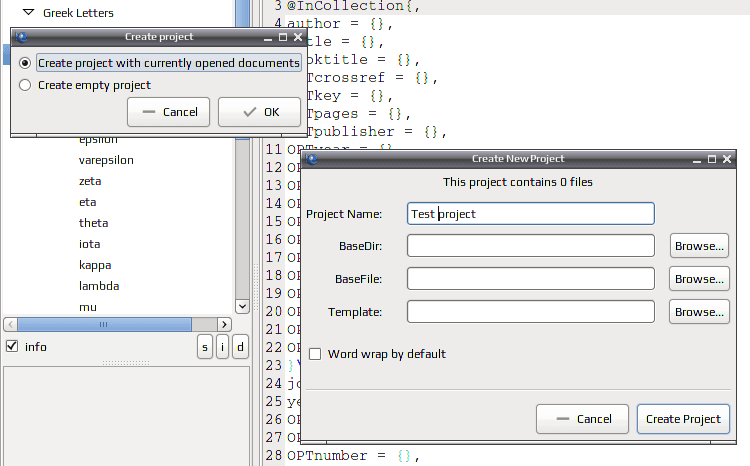
Task: Maximize the Create project dialog
Action: [x=283, y=37]
